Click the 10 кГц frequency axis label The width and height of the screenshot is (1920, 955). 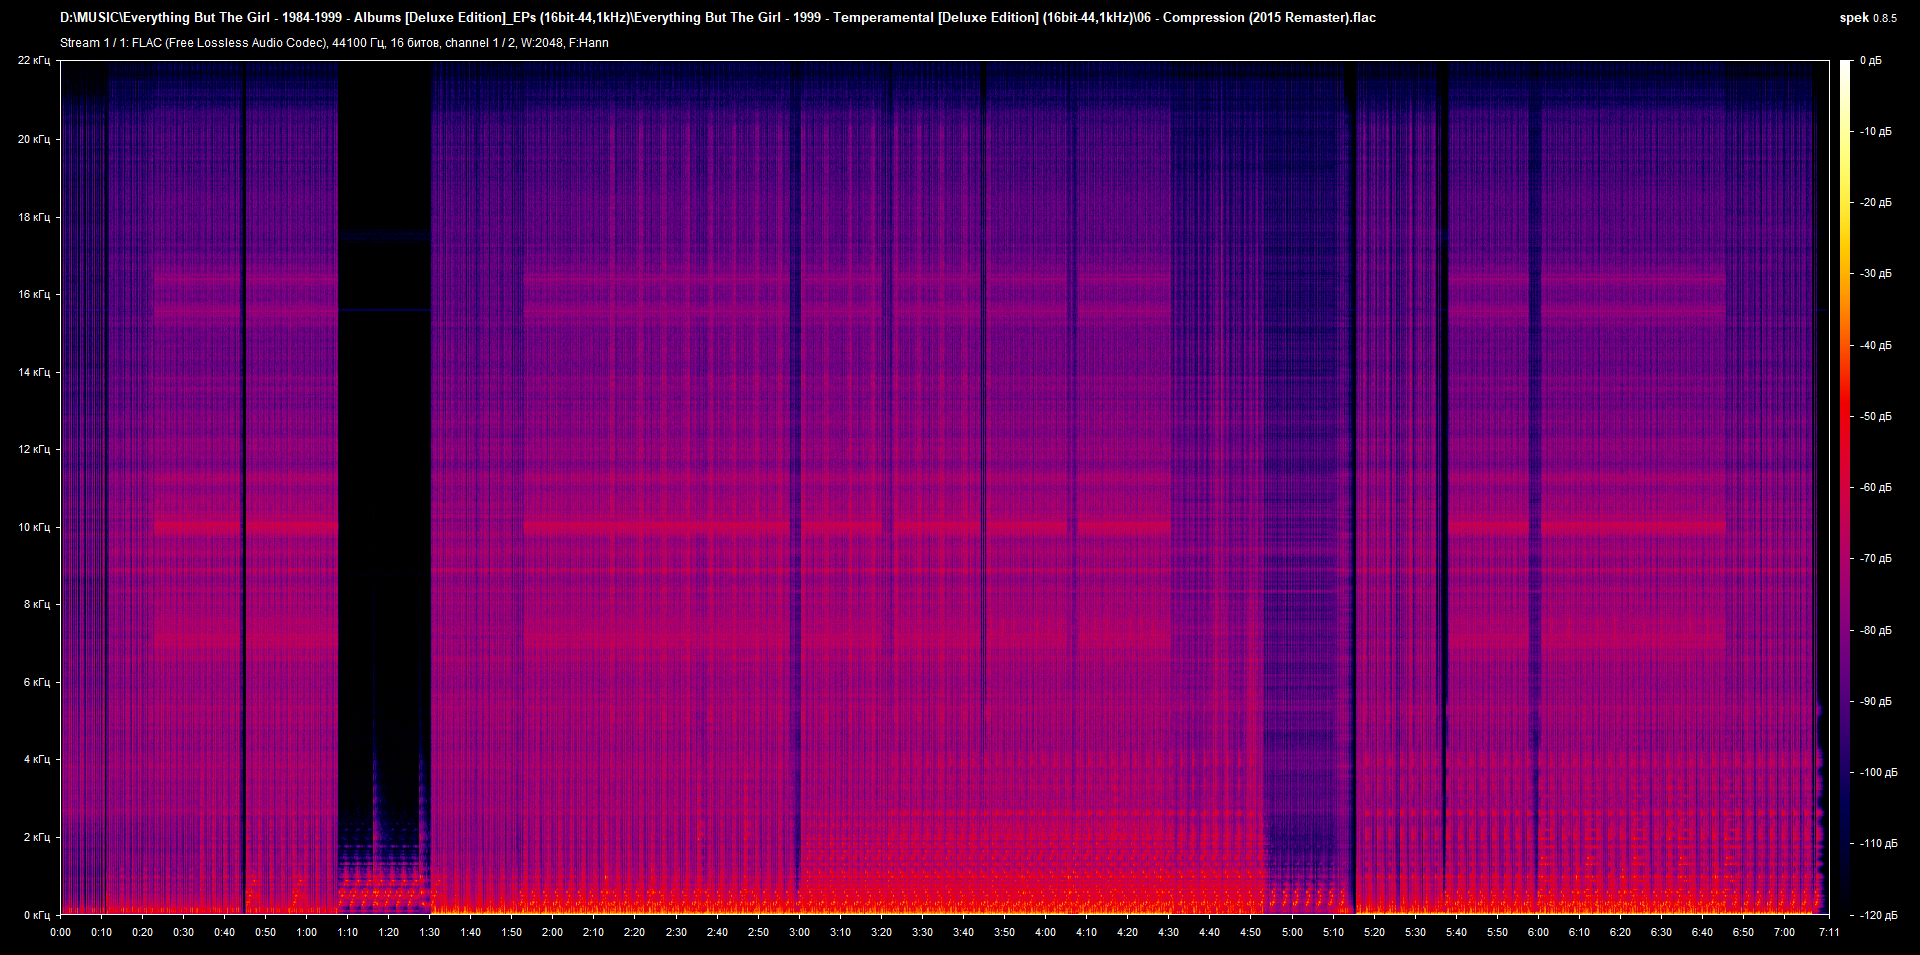coord(34,527)
